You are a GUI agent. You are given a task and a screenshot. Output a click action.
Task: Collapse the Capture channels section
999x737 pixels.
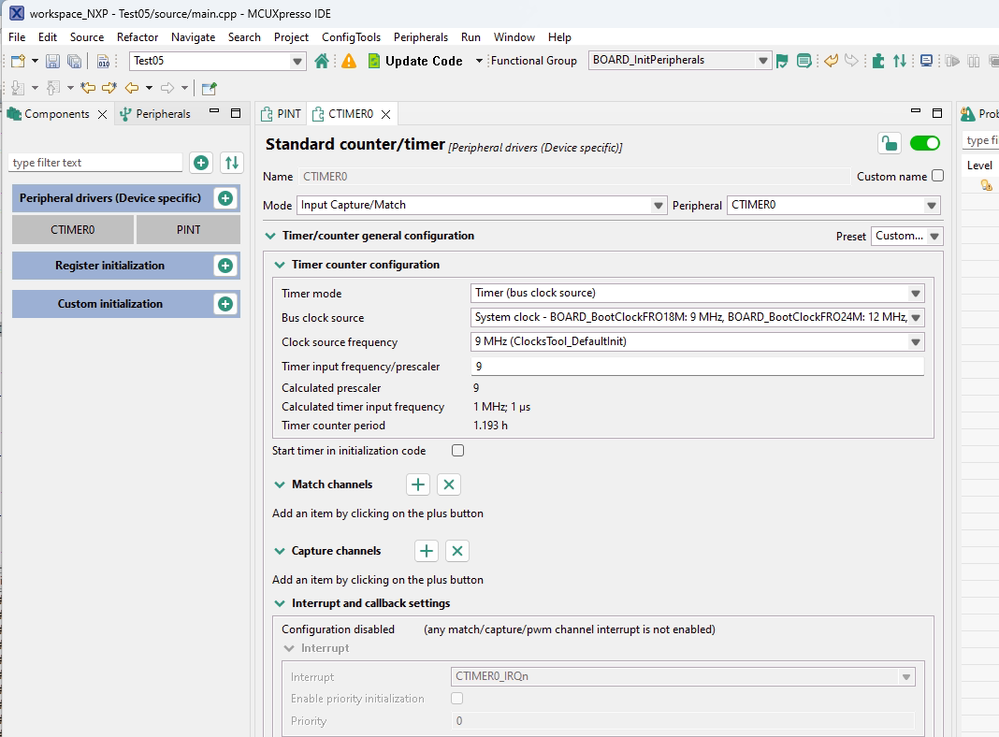(x=280, y=551)
